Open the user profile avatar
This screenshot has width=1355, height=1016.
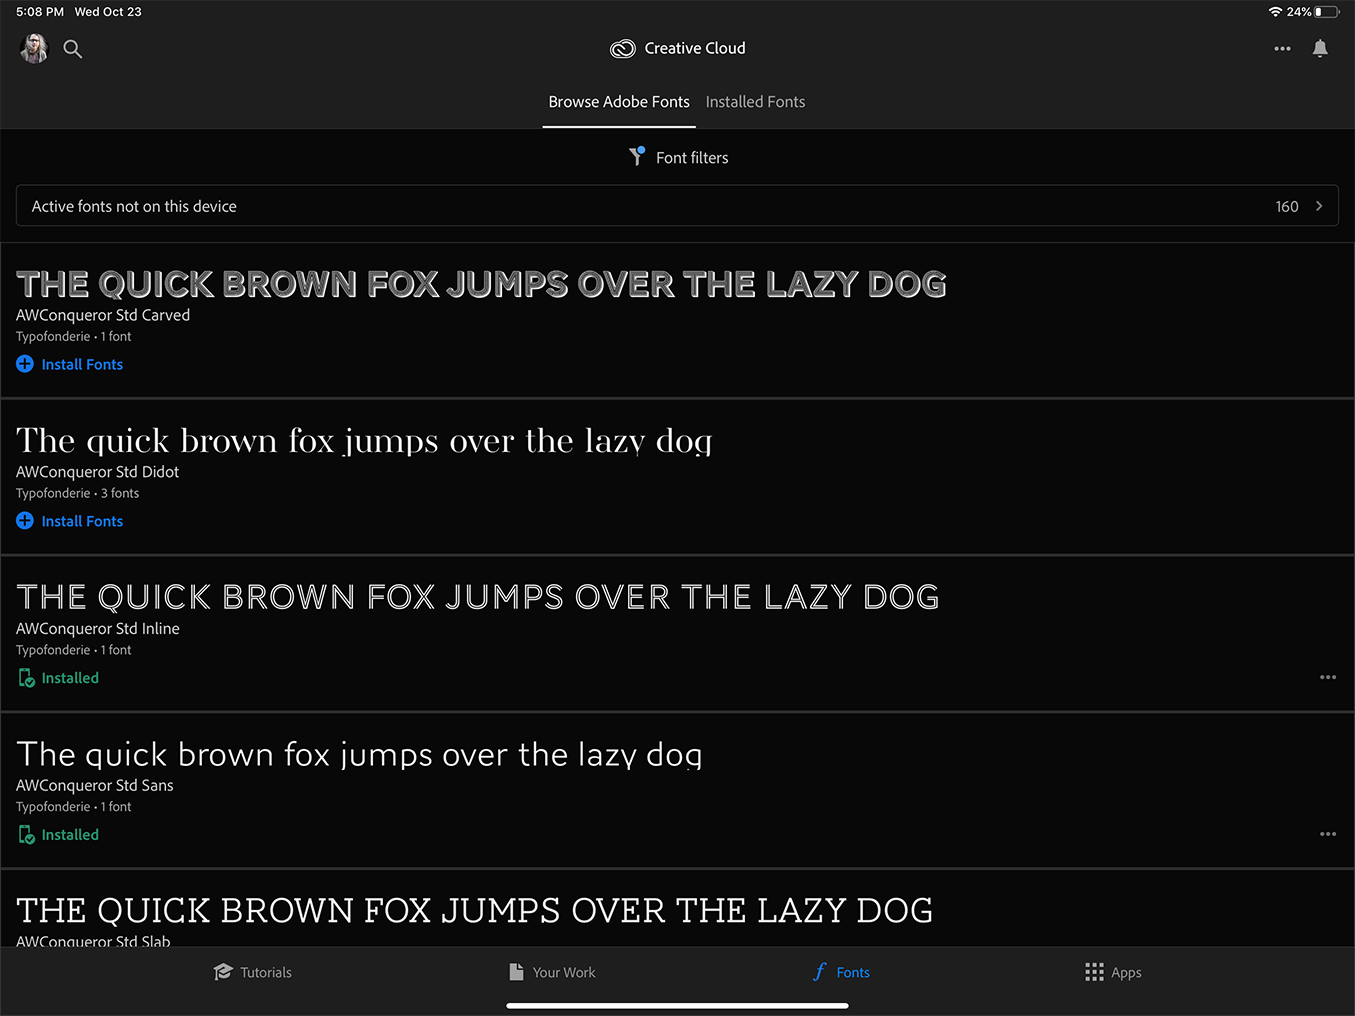34,48
